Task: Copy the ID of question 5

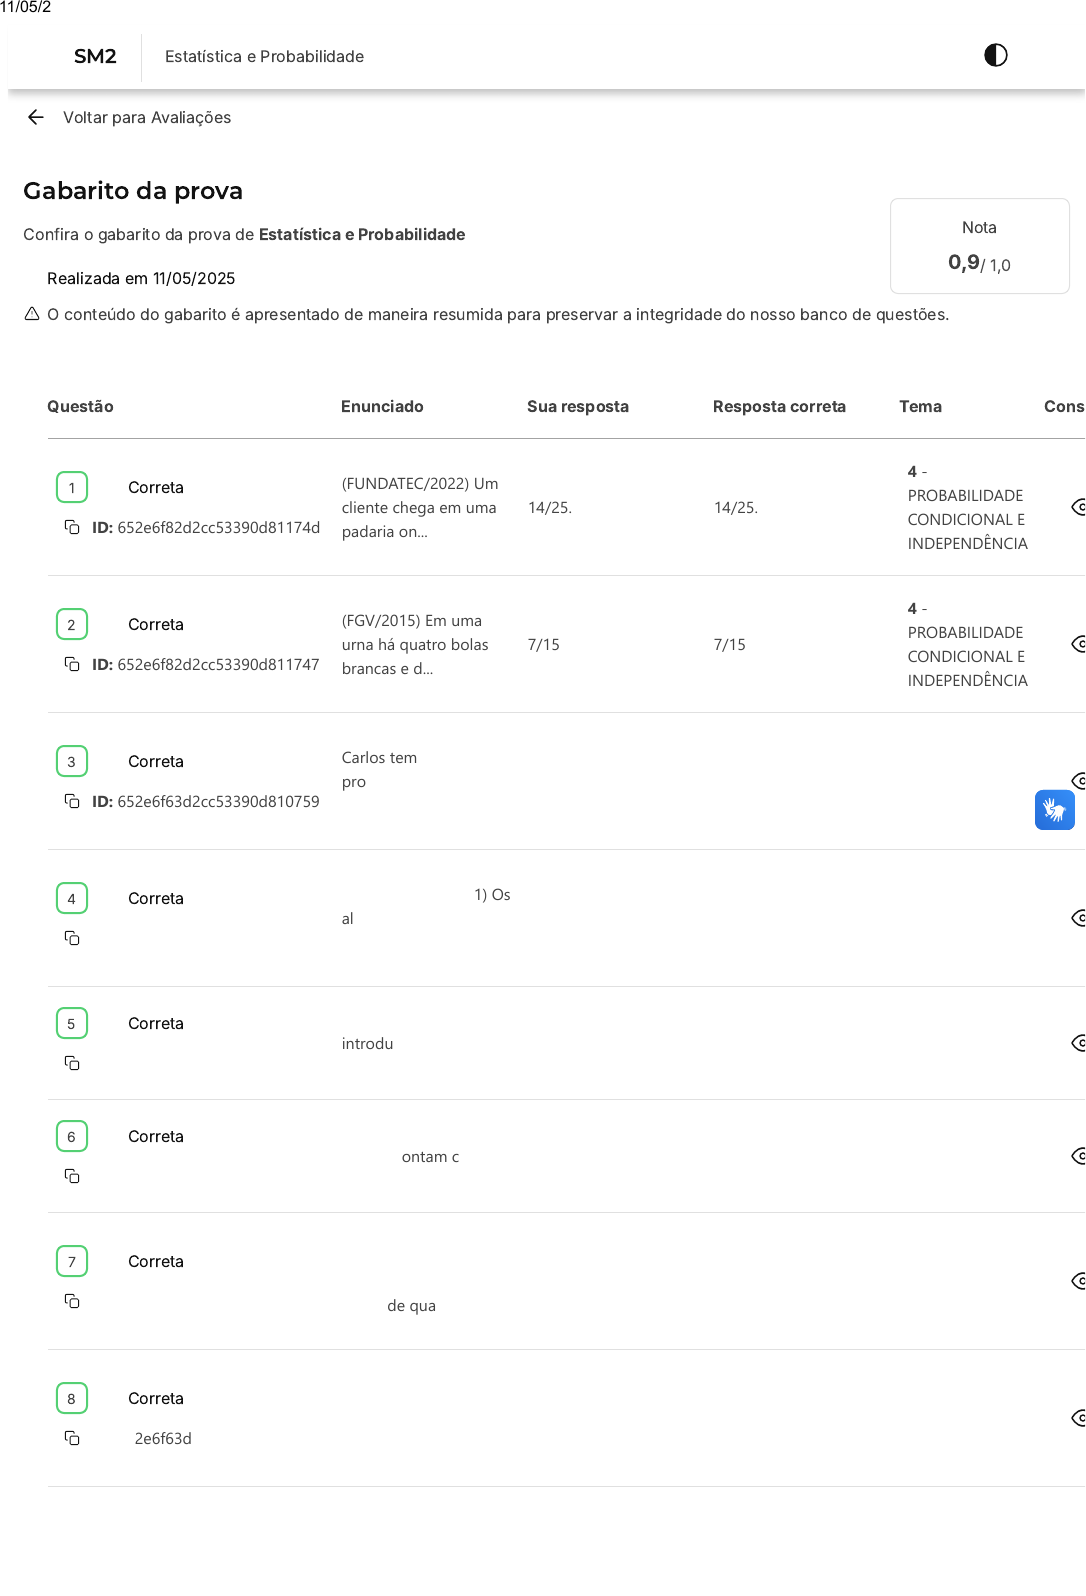Action: click(x=72, y=1063)
